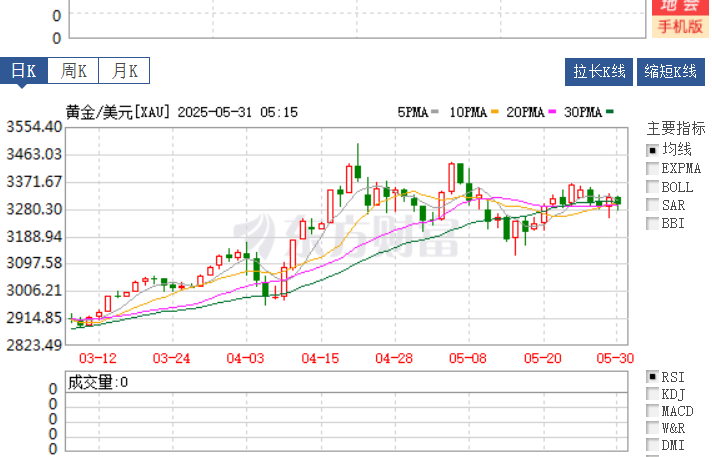Viewport: 712px width, 457px height.
Task: Click the last candlestick near 05-30
Action: point(618,201)
